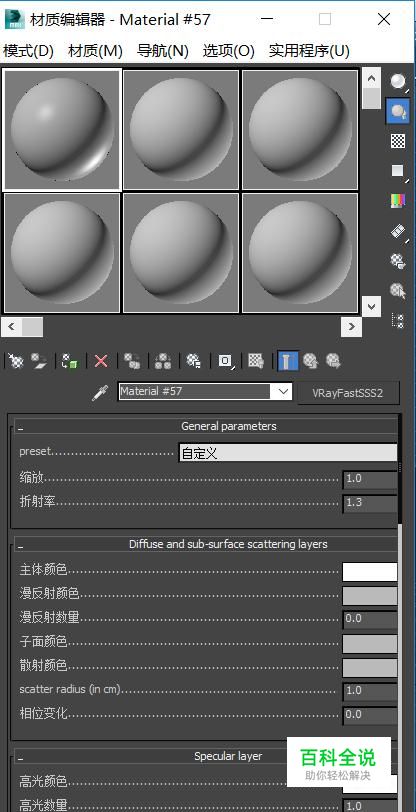Screen dimensions: 416x812
Task: Open Material Editor Options icon
Action: coord(398,261)
